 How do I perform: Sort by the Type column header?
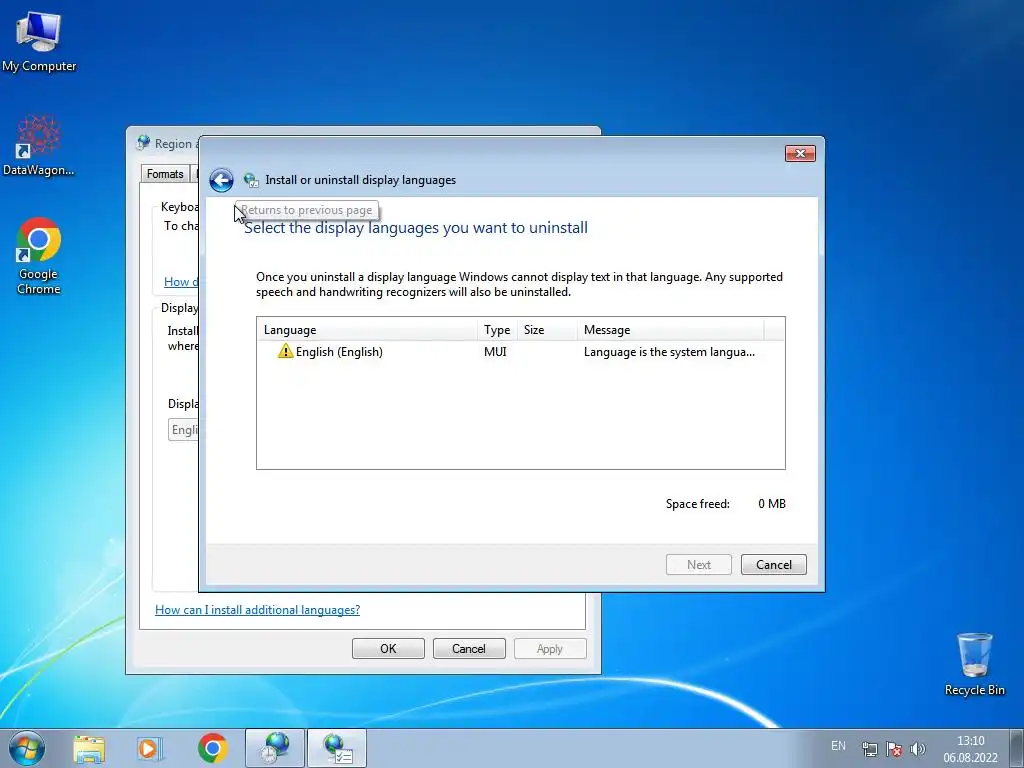497,330
